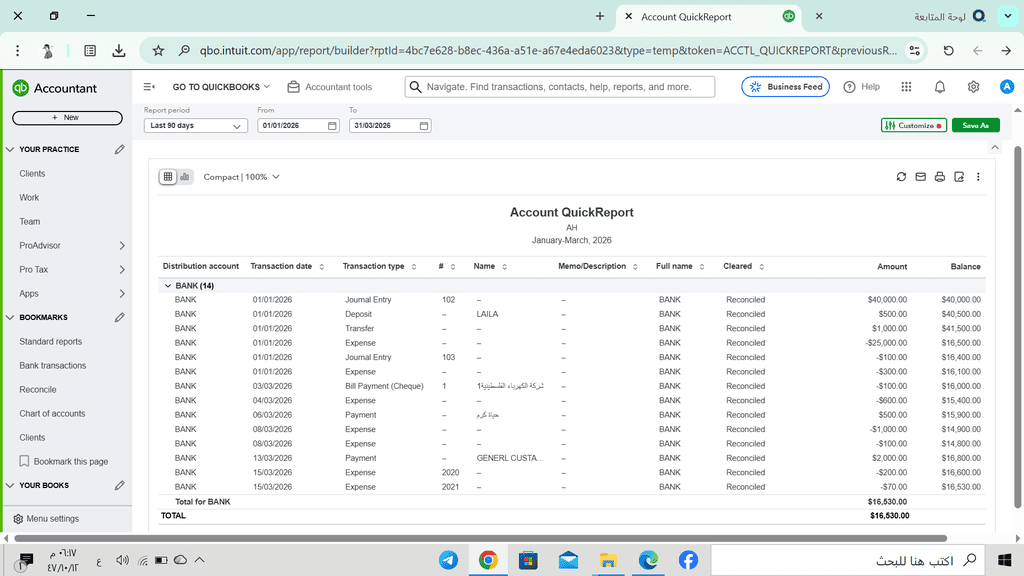Viewport: 1024px width, 576px height.
Task: Open Chart of accounts in sidebar
Action: 52,413
